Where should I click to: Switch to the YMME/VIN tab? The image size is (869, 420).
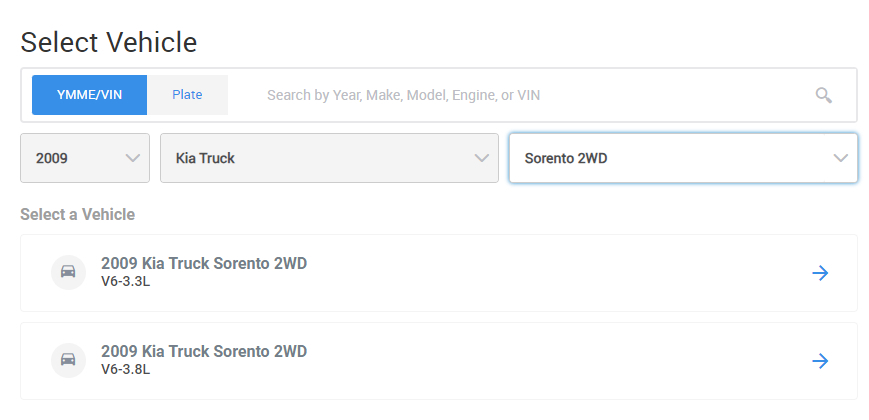tap(89, 95)
